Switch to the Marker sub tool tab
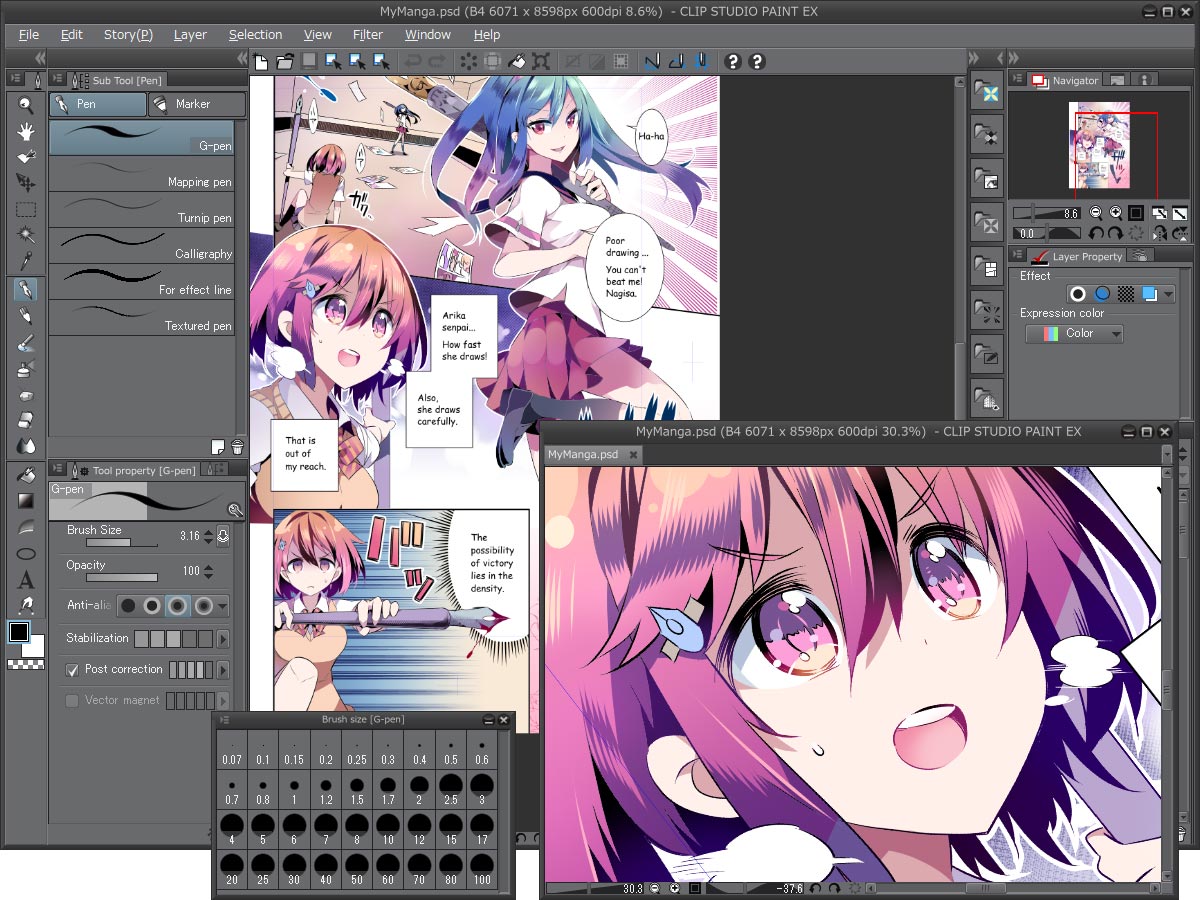Screen dimensions: 1200x900 point(196,104)
